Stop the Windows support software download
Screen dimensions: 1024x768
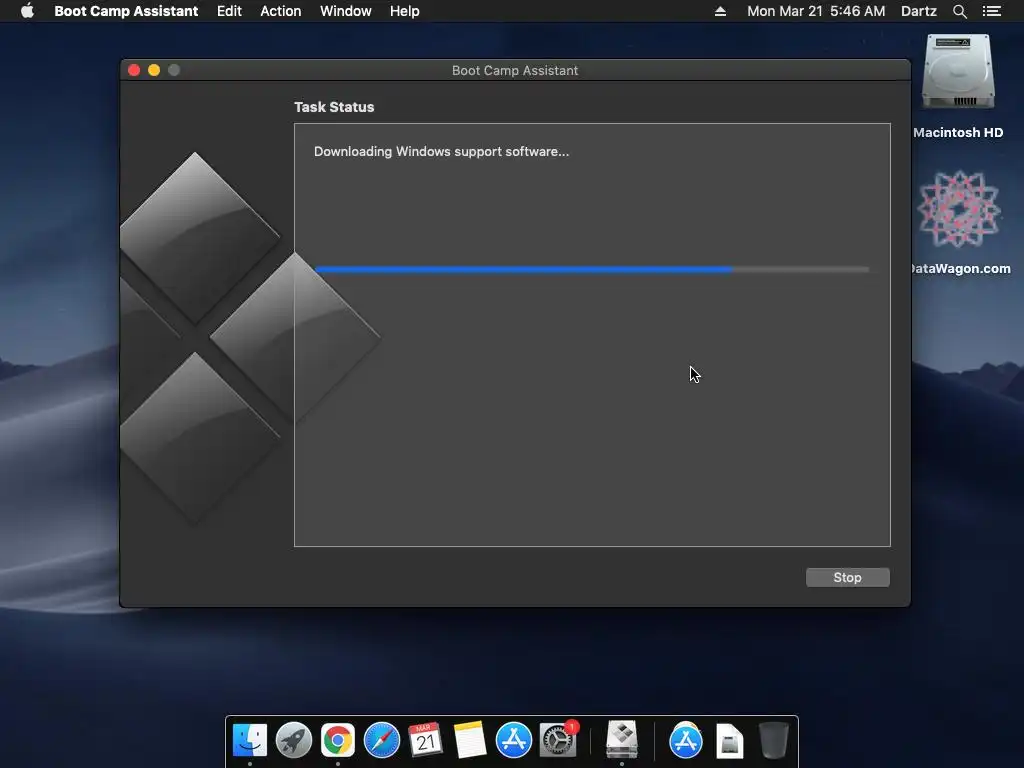[x=847, y=577]
